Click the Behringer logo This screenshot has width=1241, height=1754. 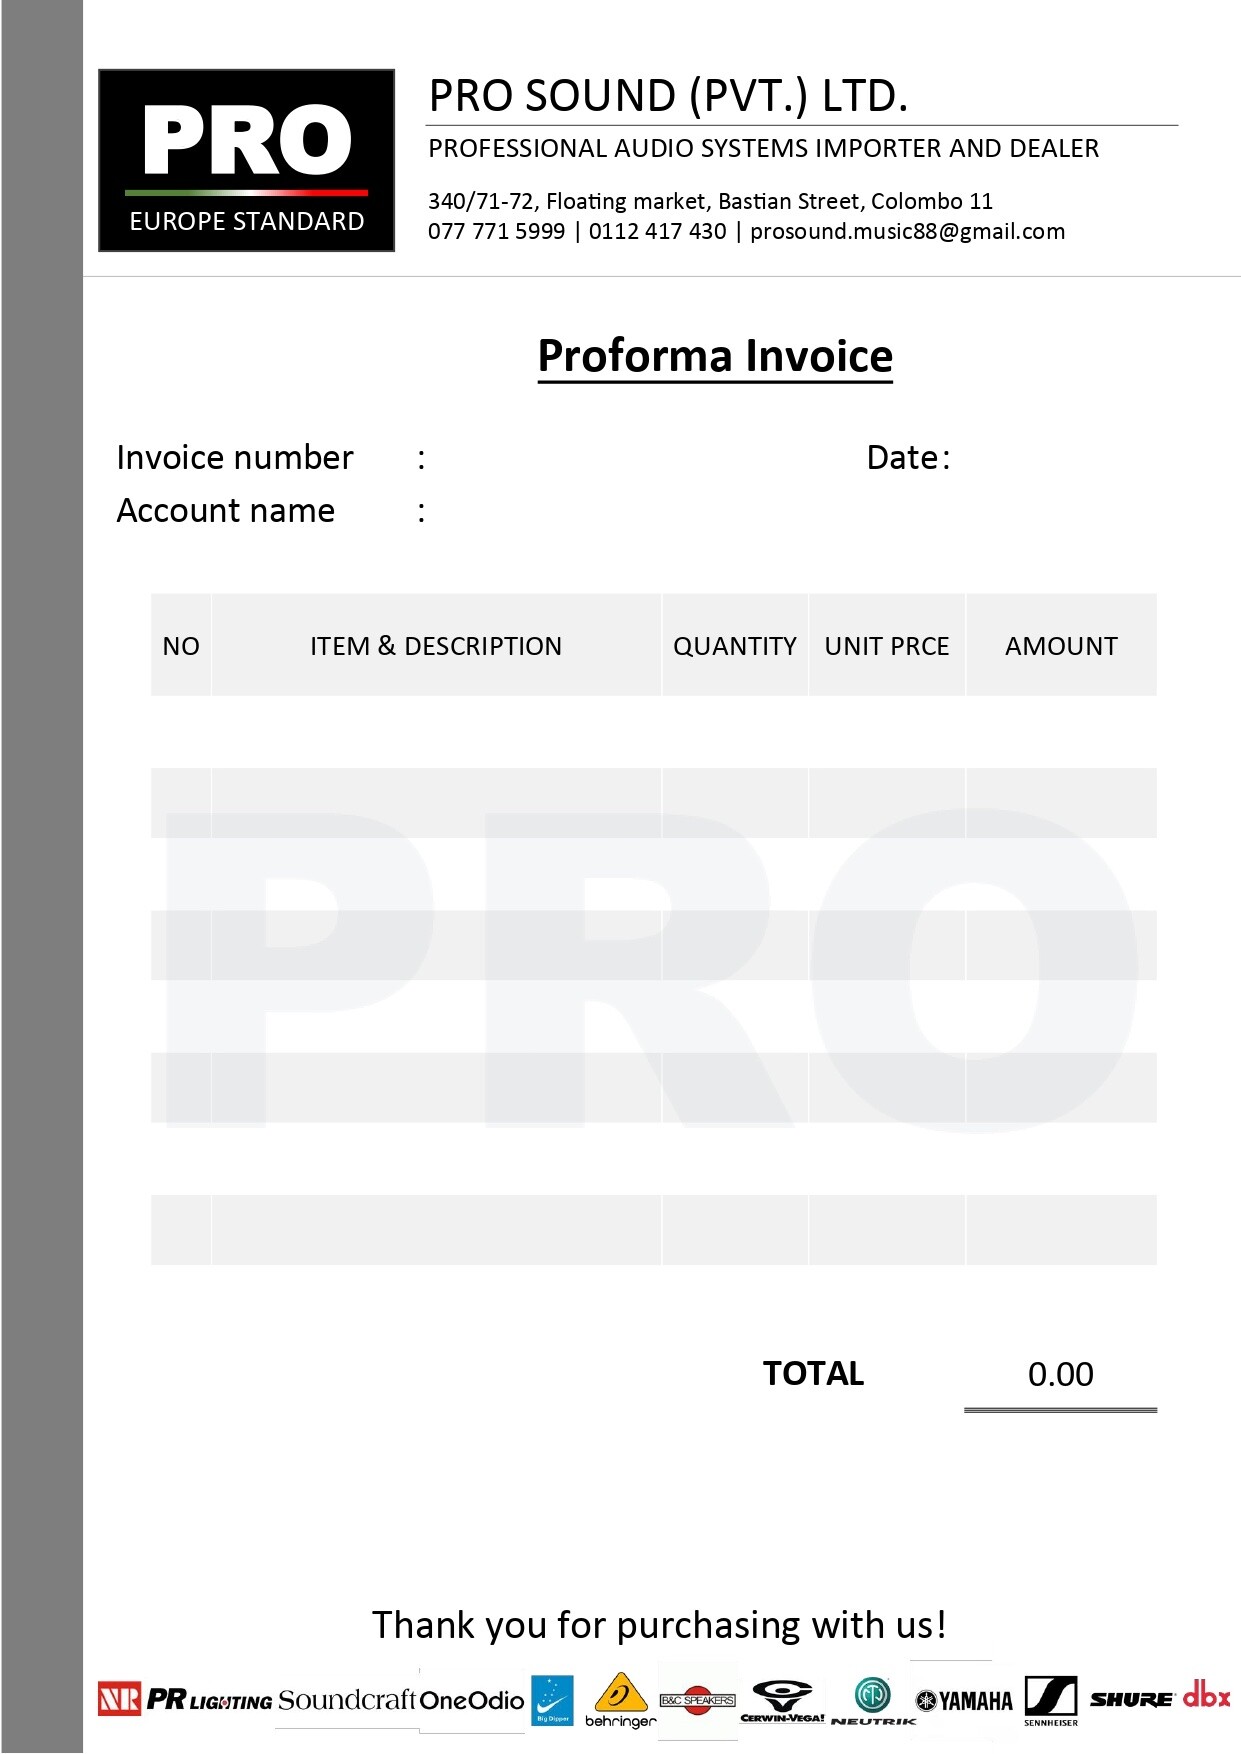[x=620, y=1700]
